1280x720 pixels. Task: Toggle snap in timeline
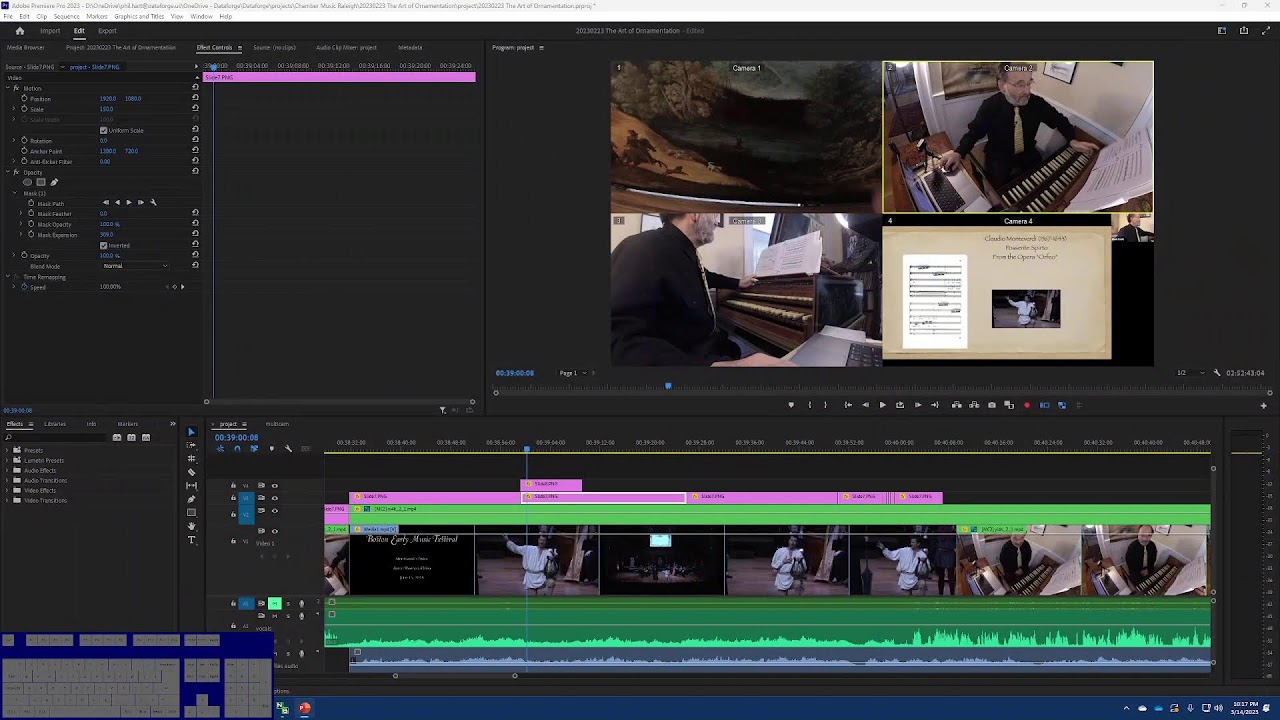pos(237,448)
